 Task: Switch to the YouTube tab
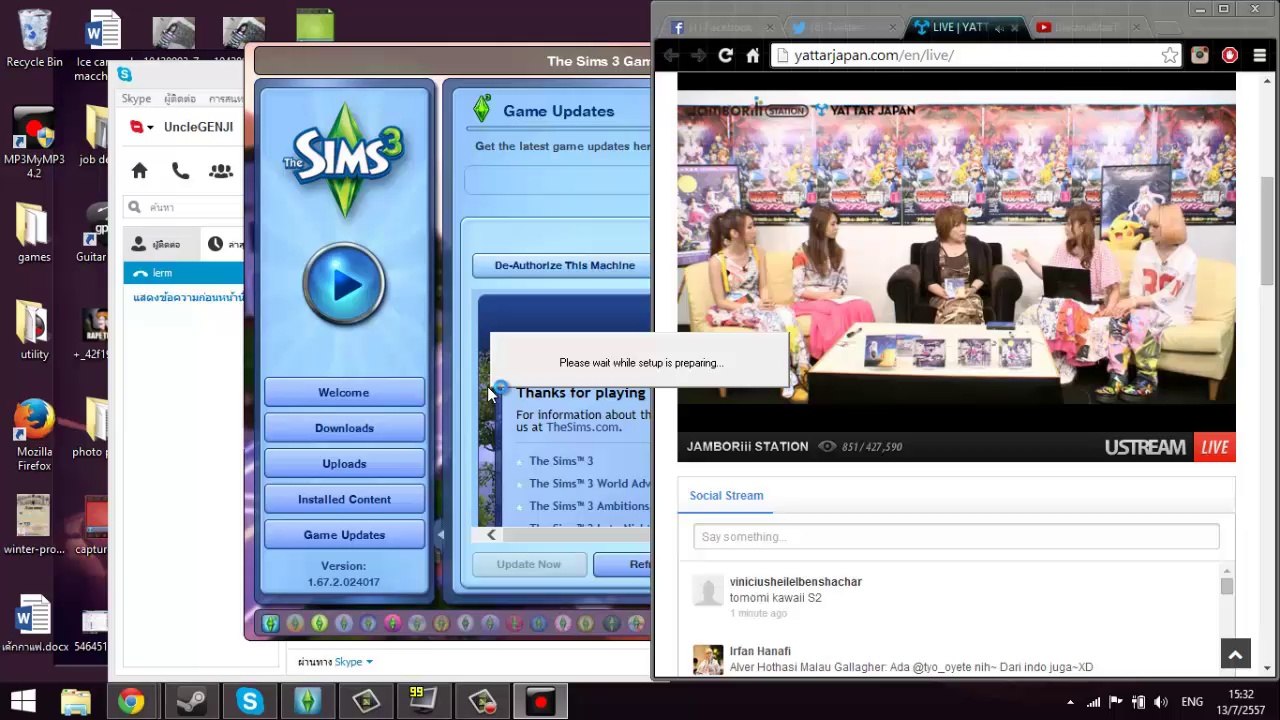(x=1084, y=27)
